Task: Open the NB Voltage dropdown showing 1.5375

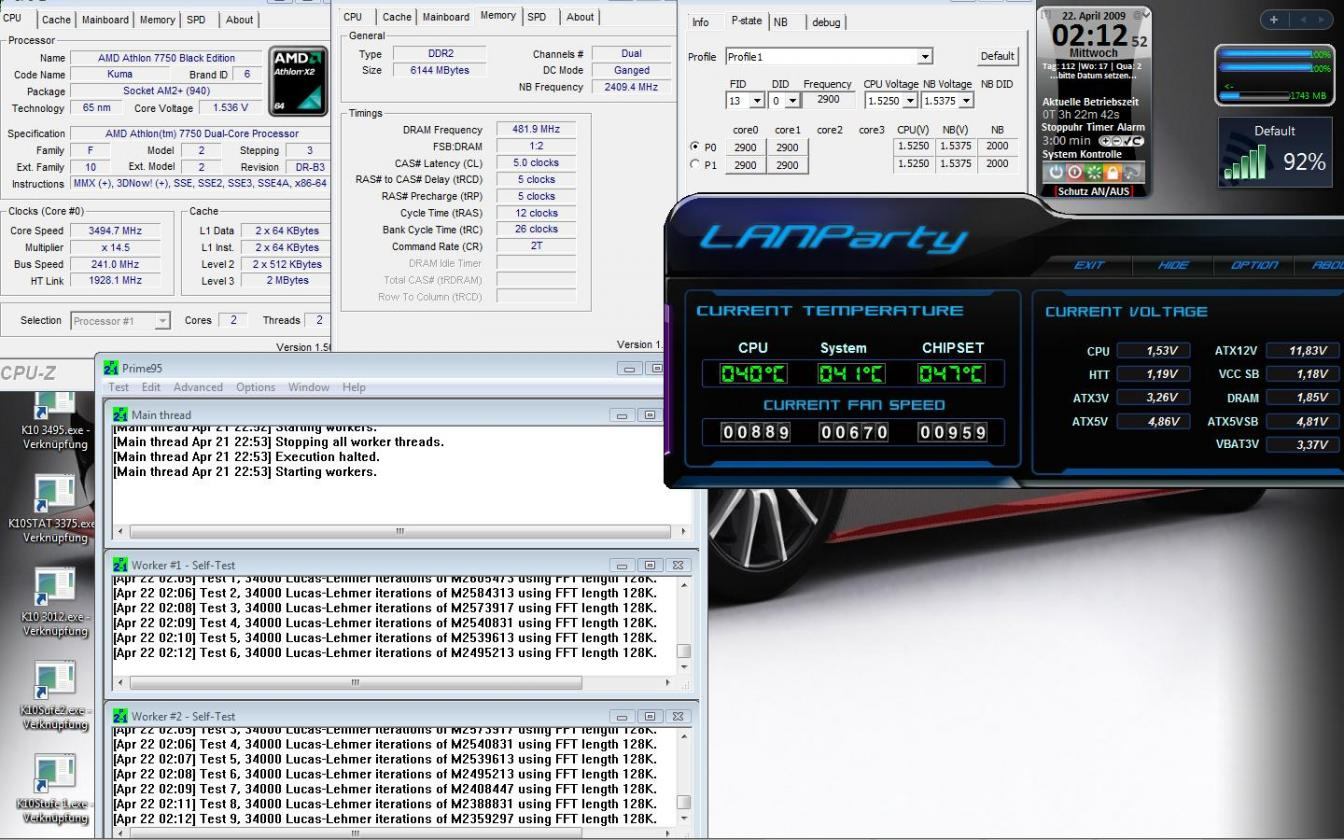Action: [966, 100]
